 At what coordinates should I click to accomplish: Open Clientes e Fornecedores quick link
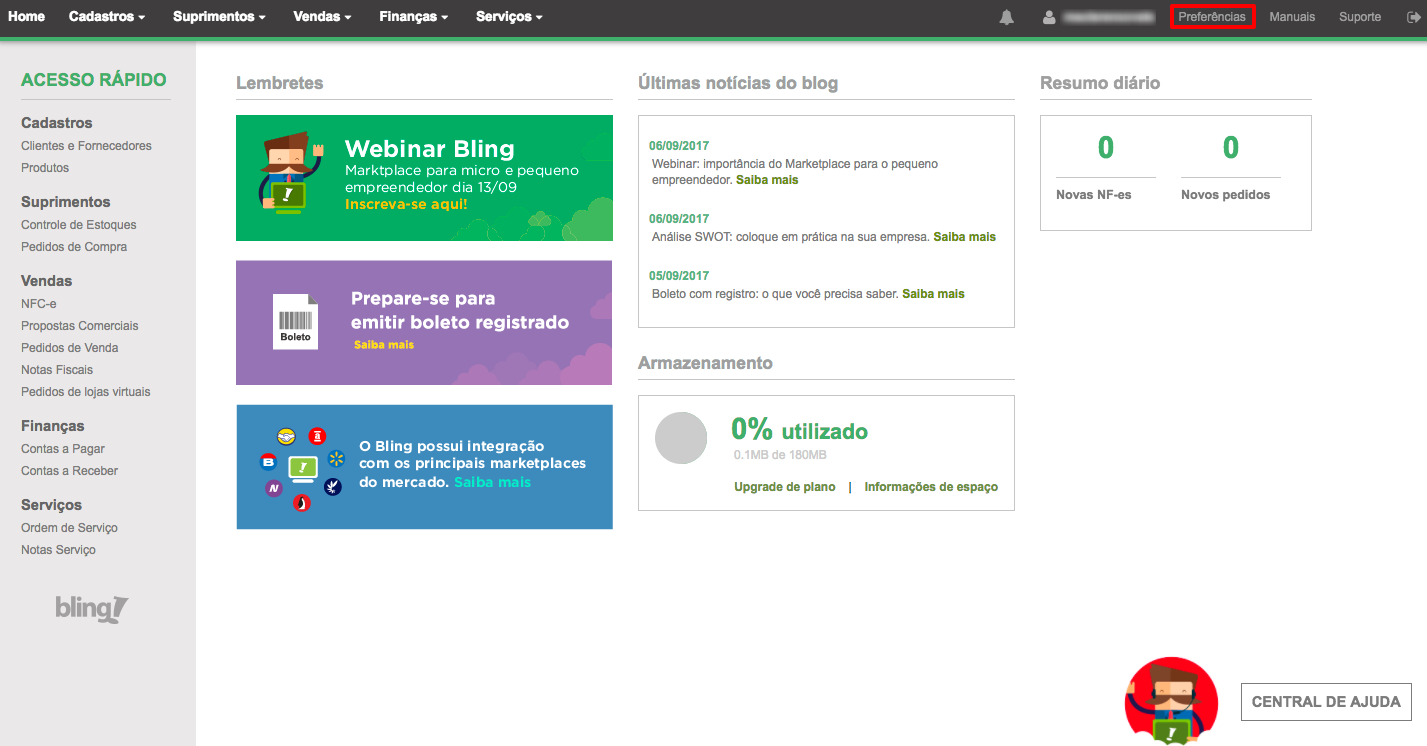point(86,146)
